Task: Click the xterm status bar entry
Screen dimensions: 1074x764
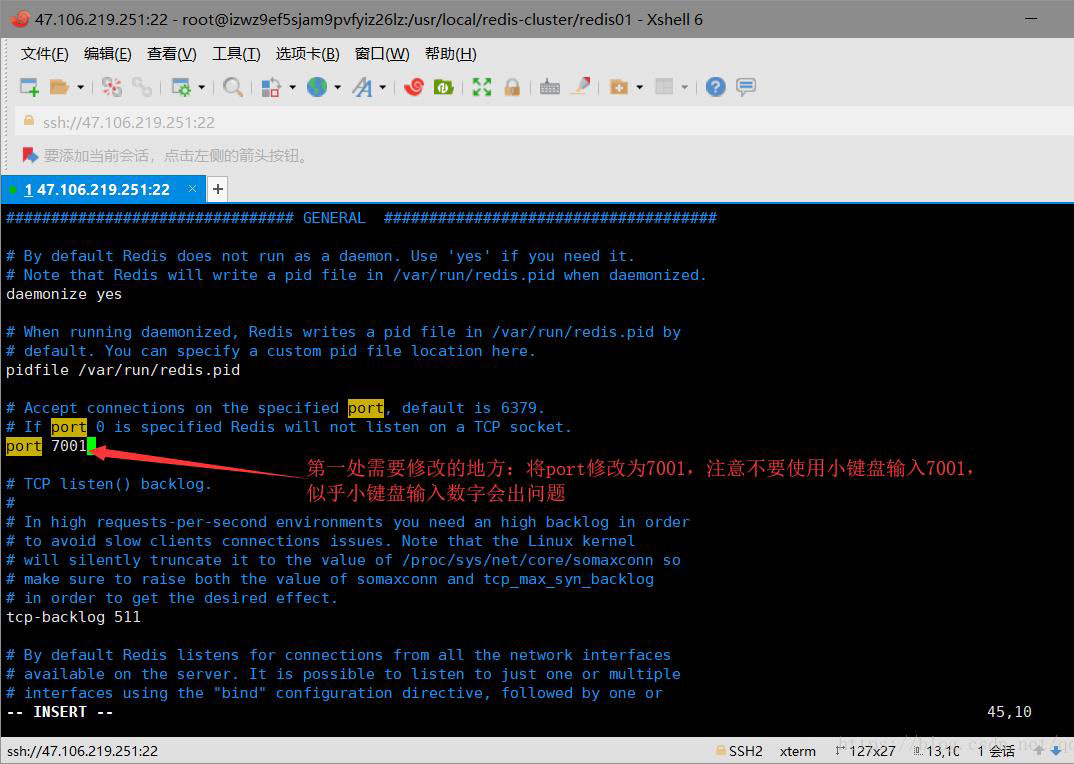Action: tap(798, 751)
